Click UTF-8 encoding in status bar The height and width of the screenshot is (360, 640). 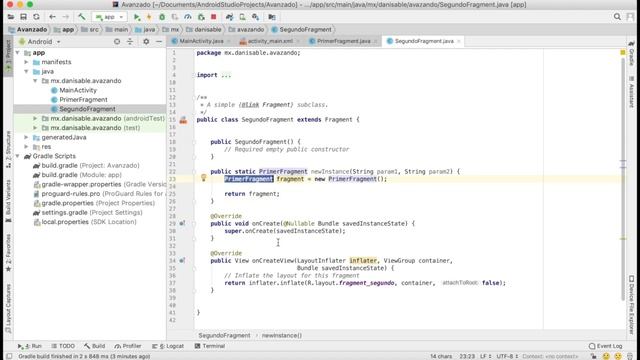(506, 356)
